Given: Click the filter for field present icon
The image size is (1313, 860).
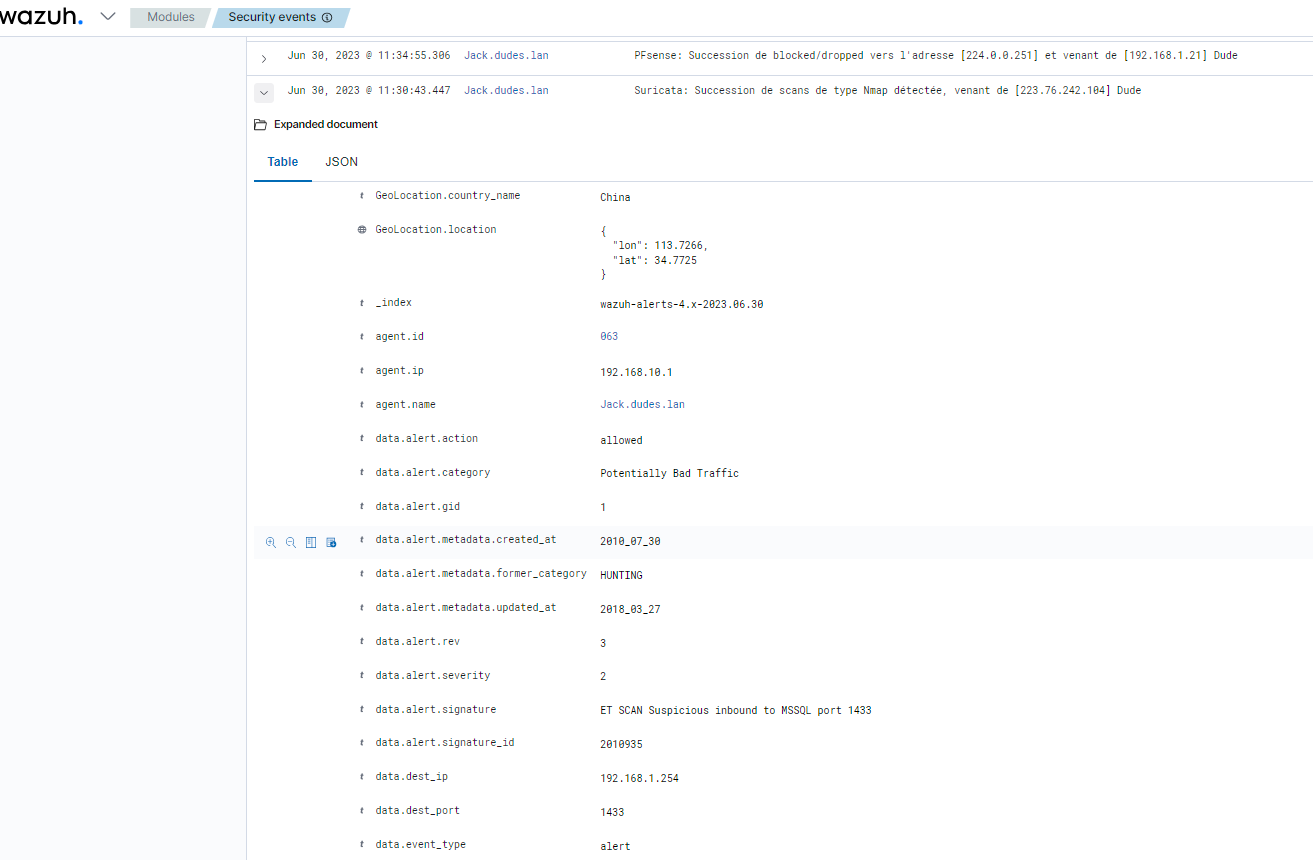Looking at the screenshot, I should point(331,542).
